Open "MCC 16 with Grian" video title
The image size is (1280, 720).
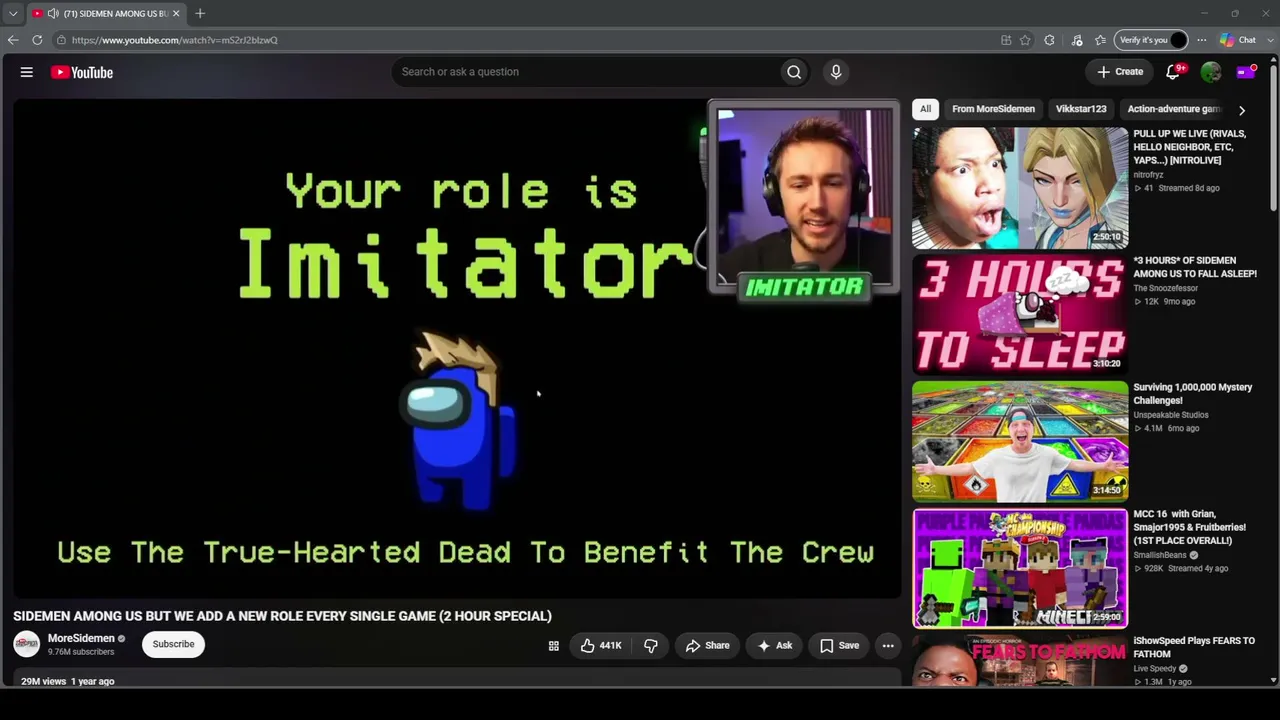[x=1190, y=527]
